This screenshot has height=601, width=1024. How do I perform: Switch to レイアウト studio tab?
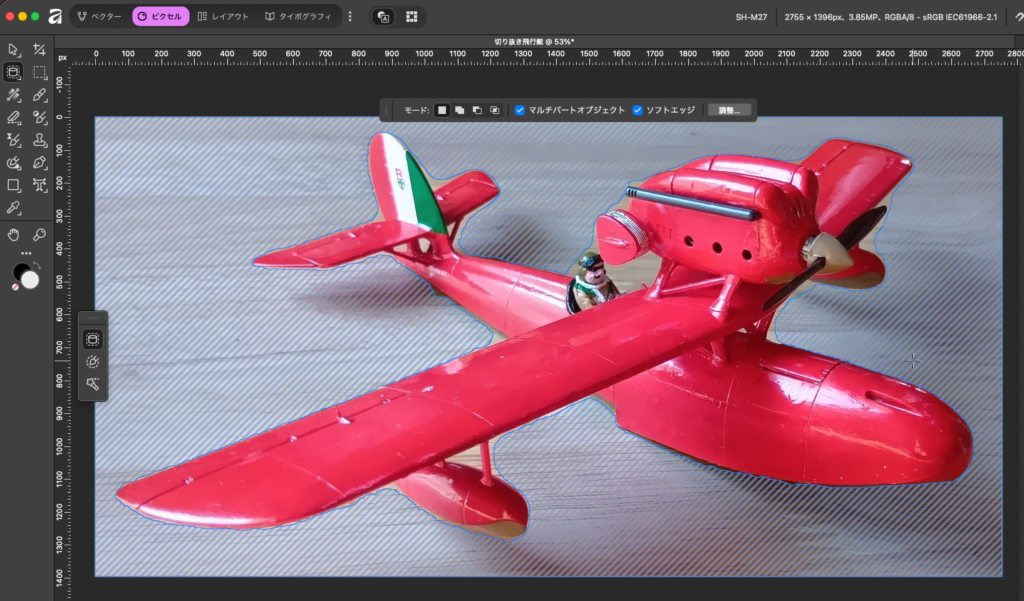(223, 16)
